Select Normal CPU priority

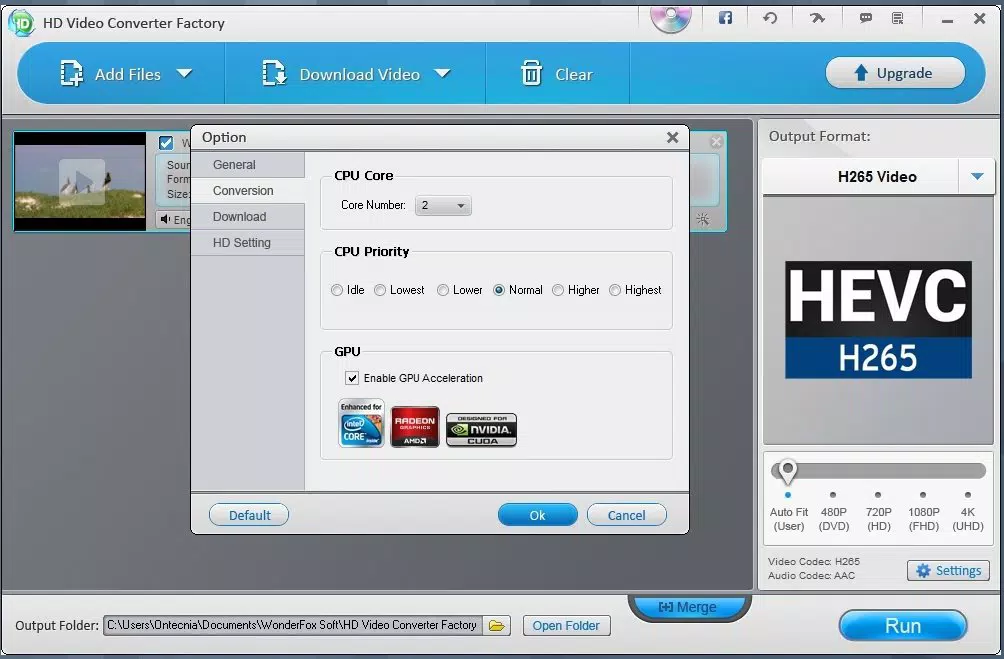pos(499,290)
